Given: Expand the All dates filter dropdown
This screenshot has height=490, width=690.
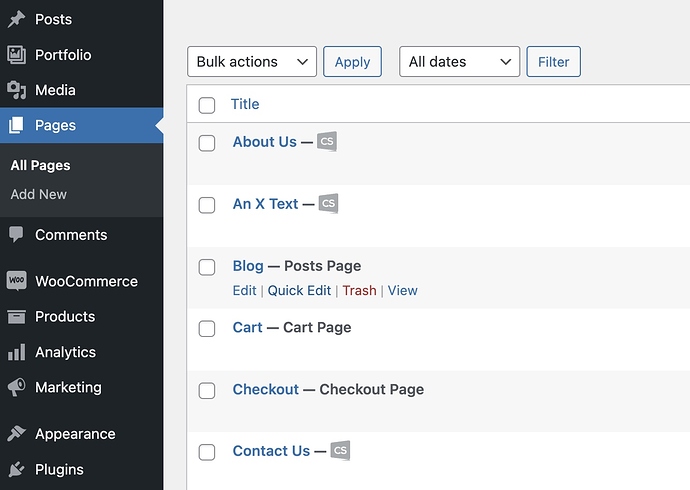Looking at the screenshot, I should tap(459, 62).
